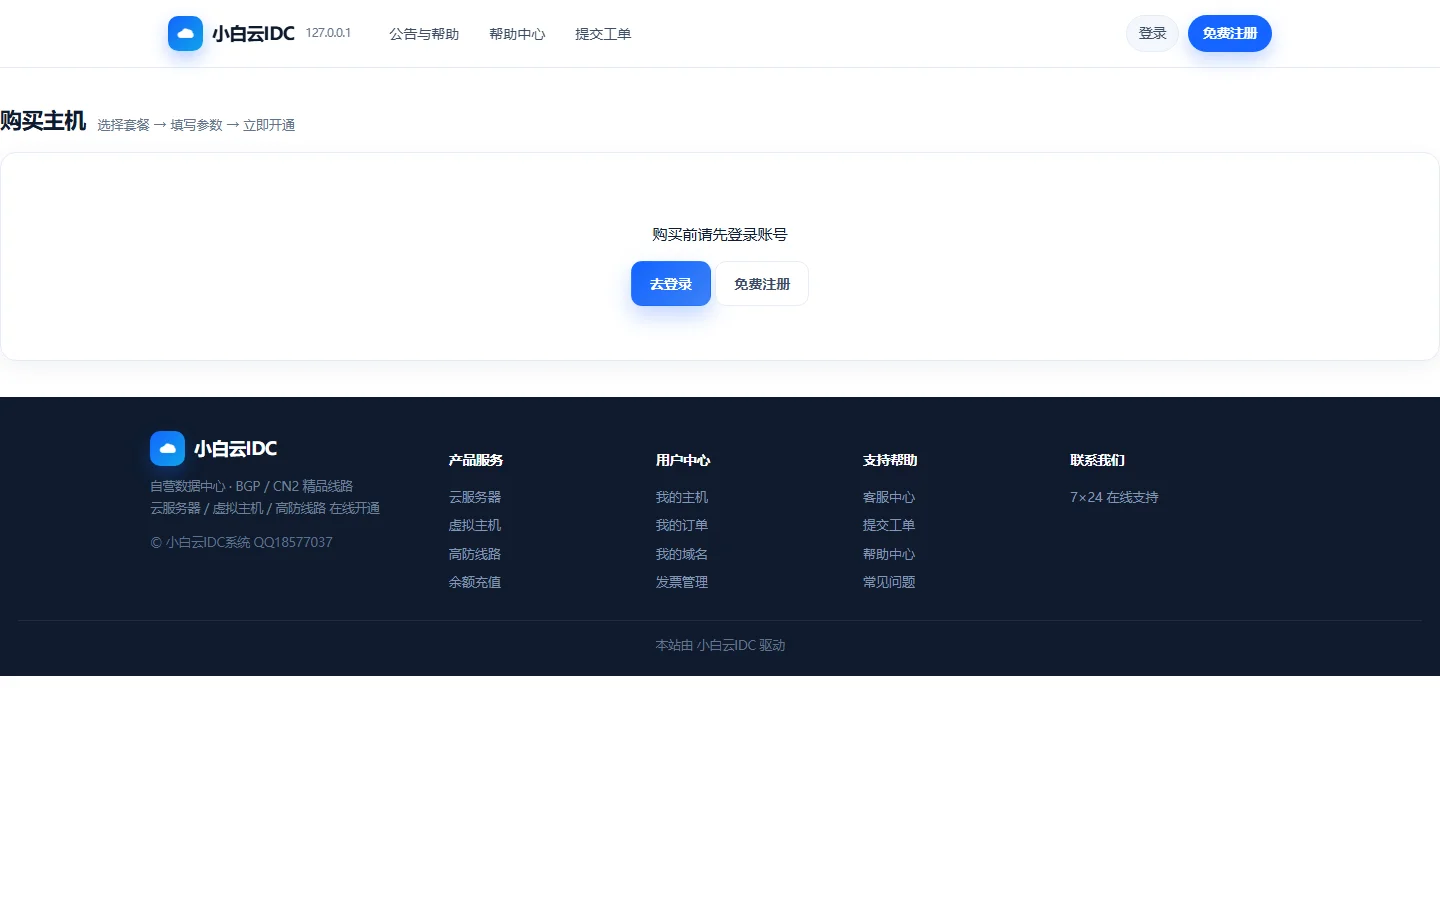Go to 发票管理 in footer

[682, 582]
